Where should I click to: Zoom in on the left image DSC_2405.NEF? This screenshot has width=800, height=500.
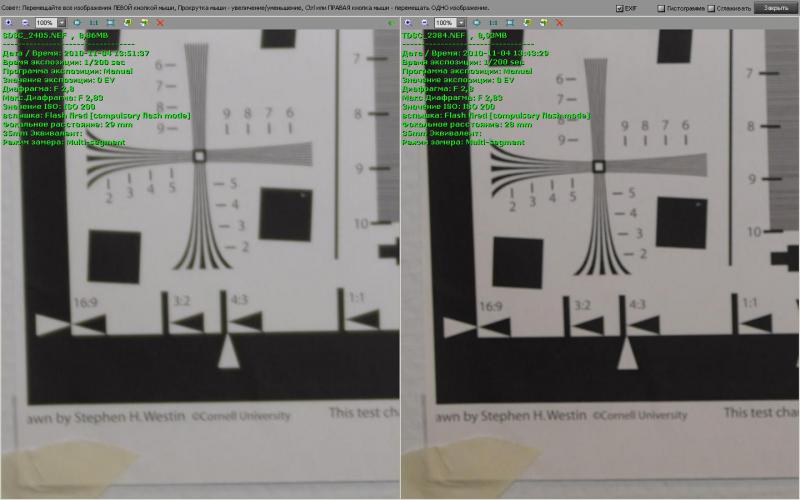[x=8, y=22]
